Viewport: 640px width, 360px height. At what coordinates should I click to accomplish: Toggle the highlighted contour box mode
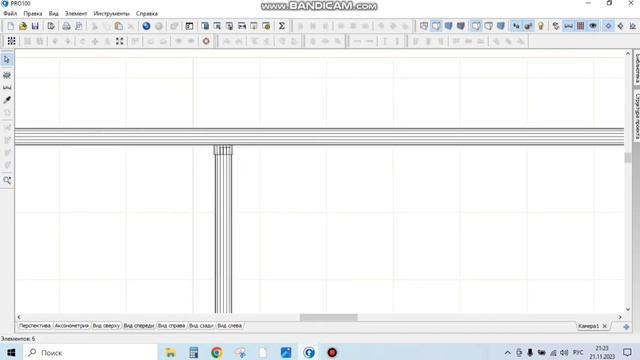pyautogui.click(x=476, y=26)
